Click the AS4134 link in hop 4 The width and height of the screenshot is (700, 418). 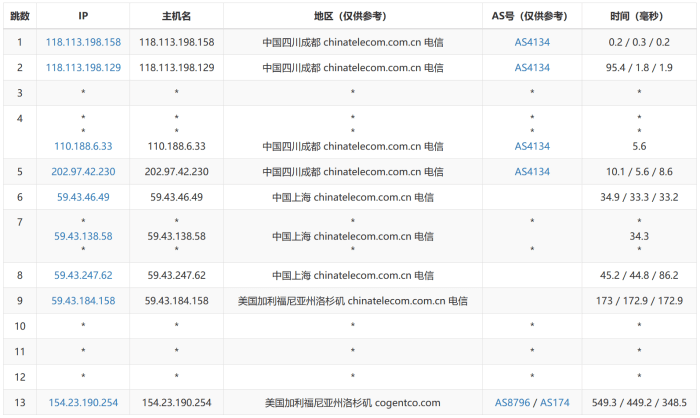[532, 146]
